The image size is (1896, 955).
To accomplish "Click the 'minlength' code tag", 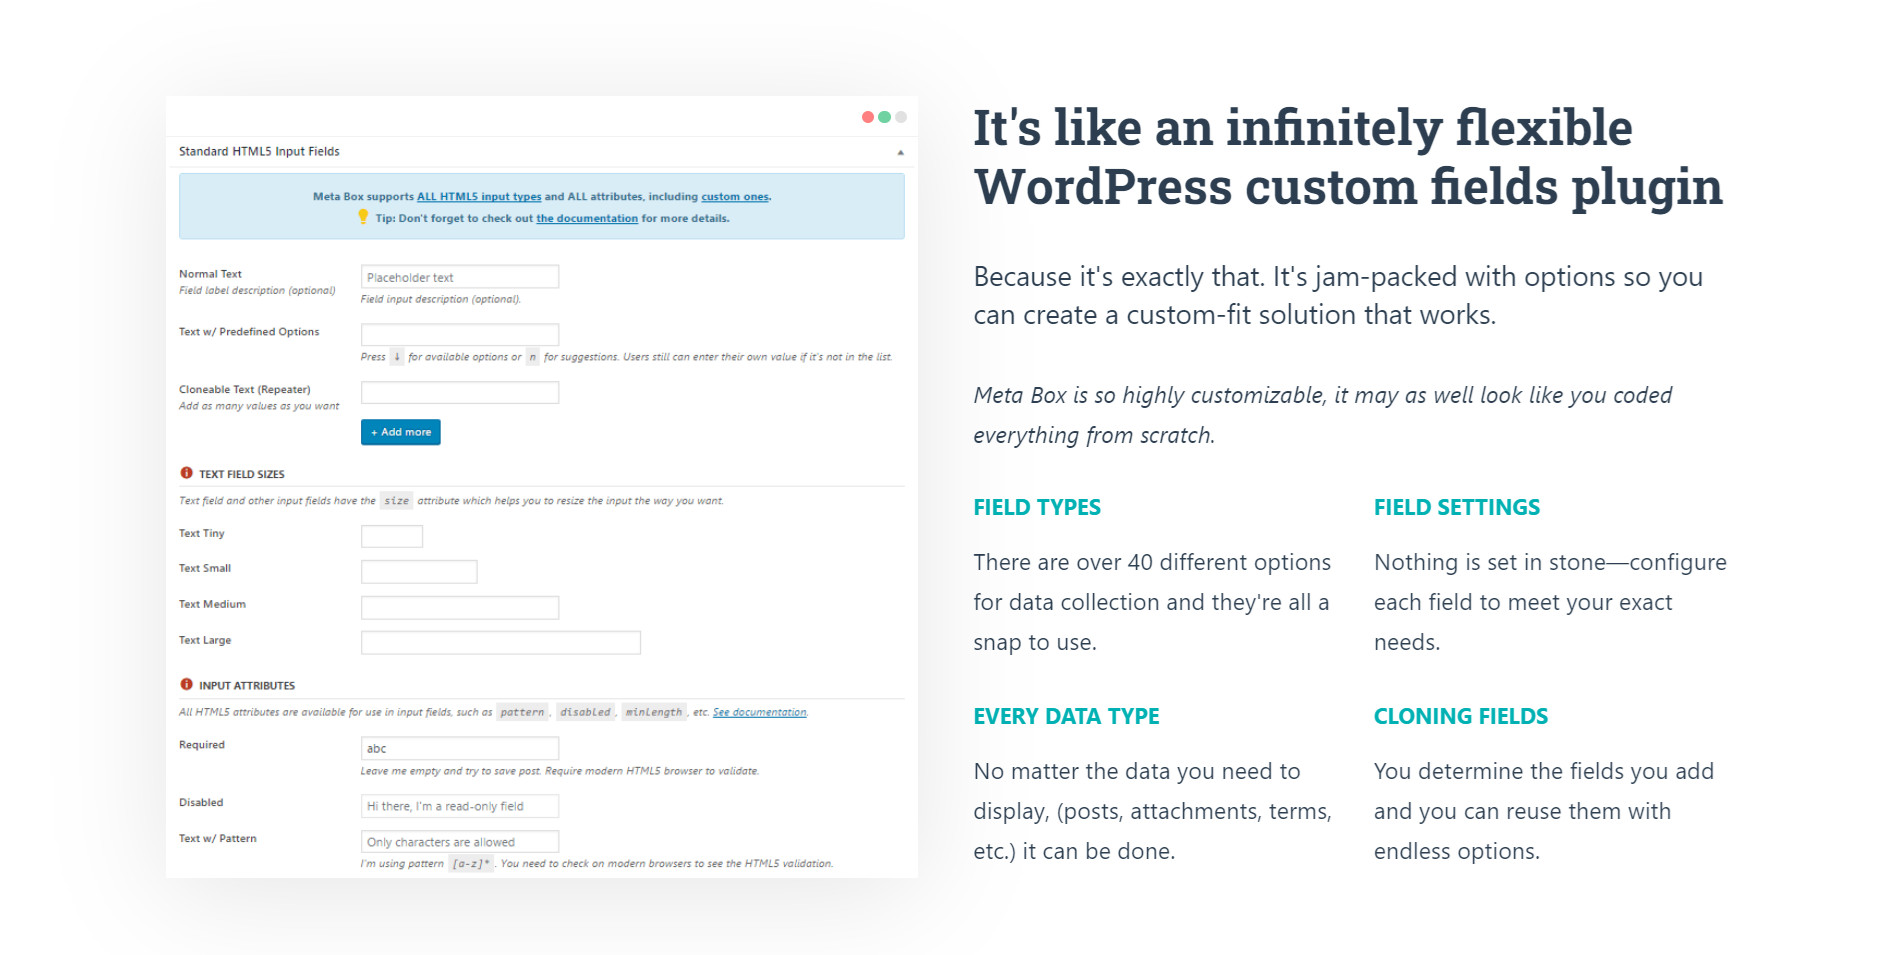I will click(x=654, y=712).
